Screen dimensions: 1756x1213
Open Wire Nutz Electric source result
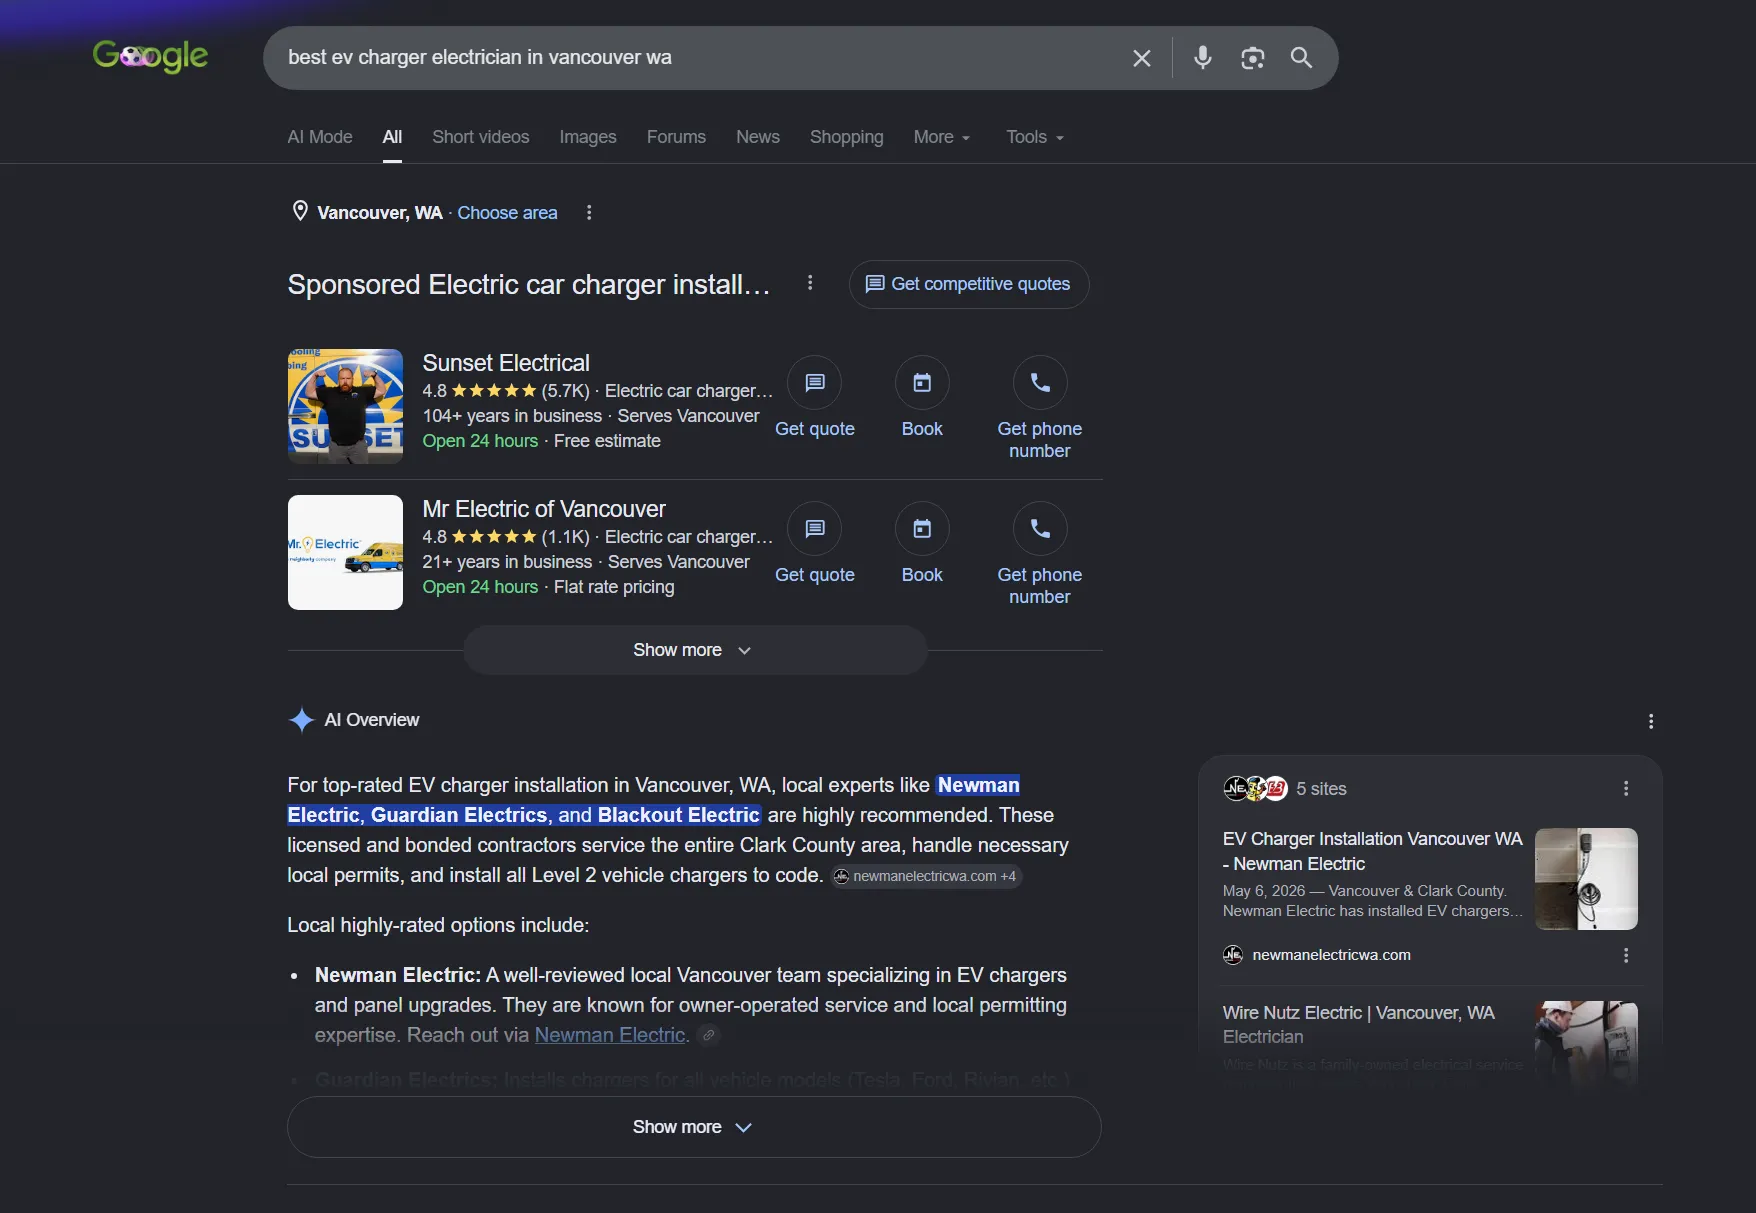point(1359,1024)
